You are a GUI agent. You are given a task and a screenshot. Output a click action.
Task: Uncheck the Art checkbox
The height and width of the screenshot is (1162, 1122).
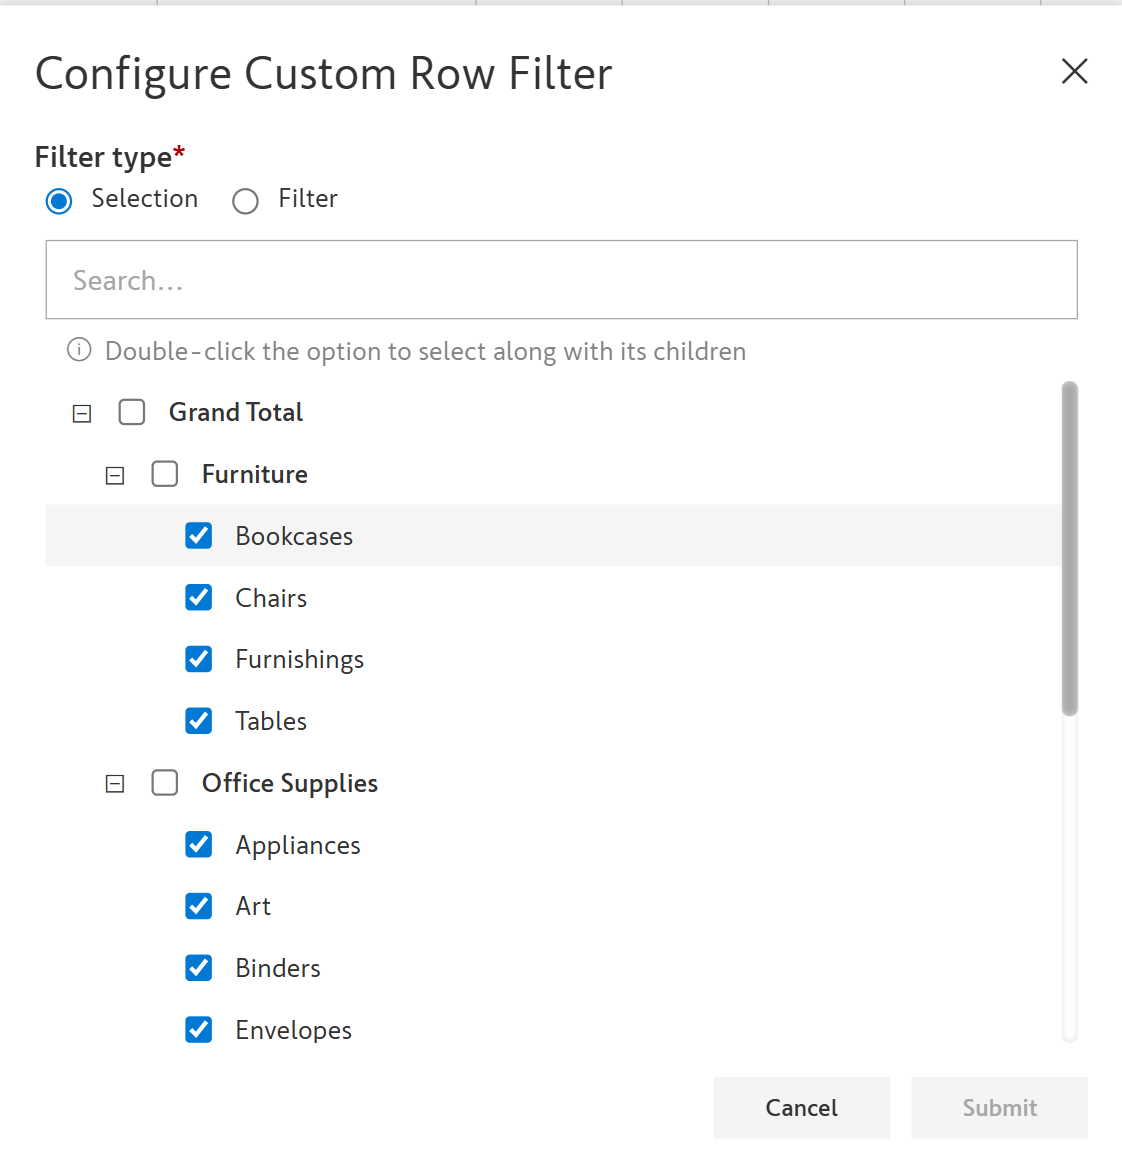(x=199, y=906)
